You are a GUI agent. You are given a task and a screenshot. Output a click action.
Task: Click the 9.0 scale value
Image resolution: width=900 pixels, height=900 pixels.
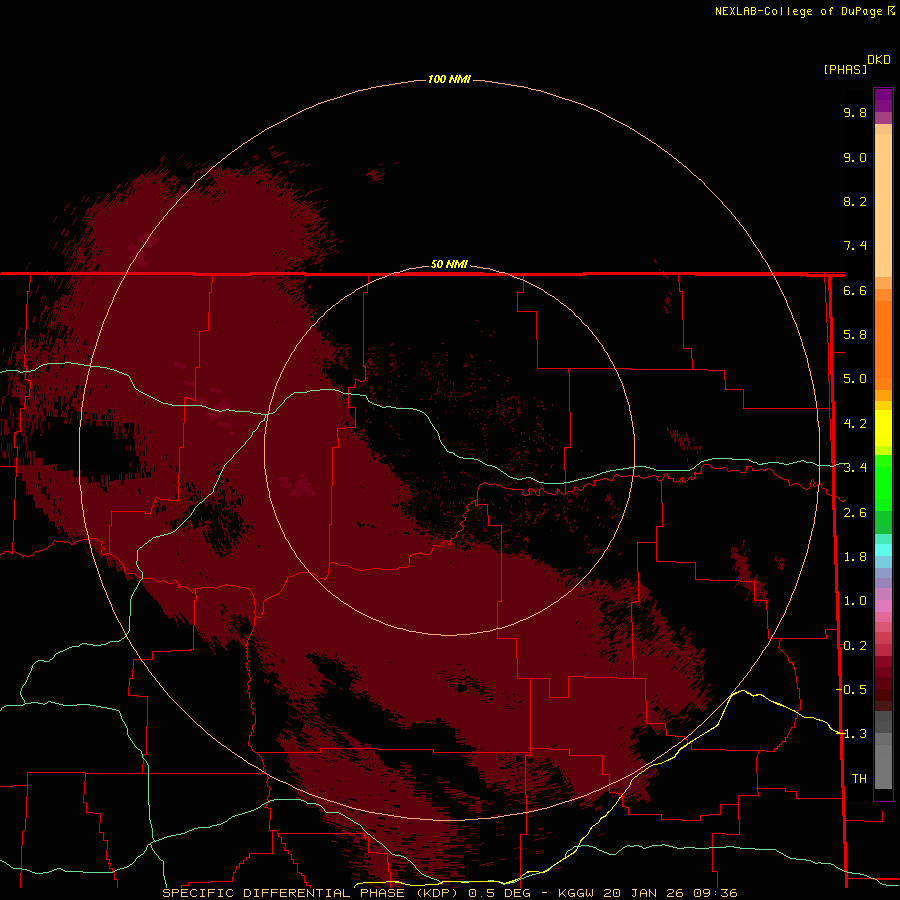[x=855, y=157]
